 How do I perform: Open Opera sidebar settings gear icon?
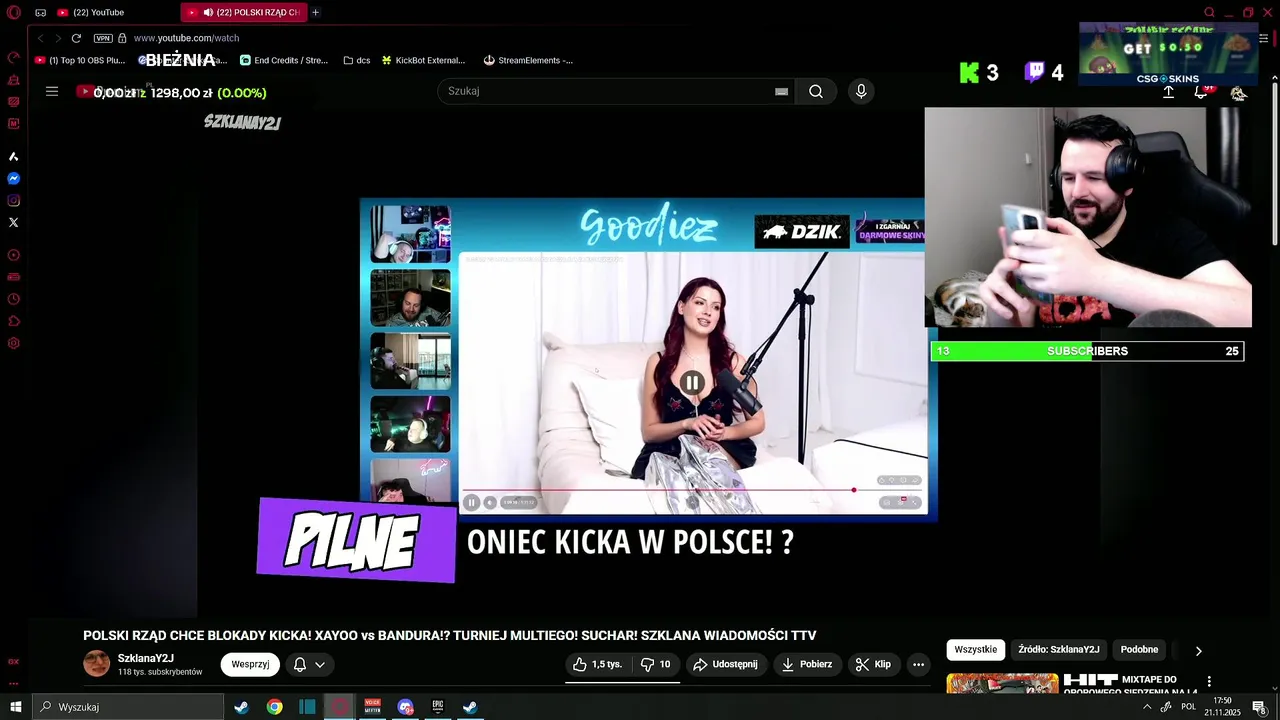[x=14, y=343]
